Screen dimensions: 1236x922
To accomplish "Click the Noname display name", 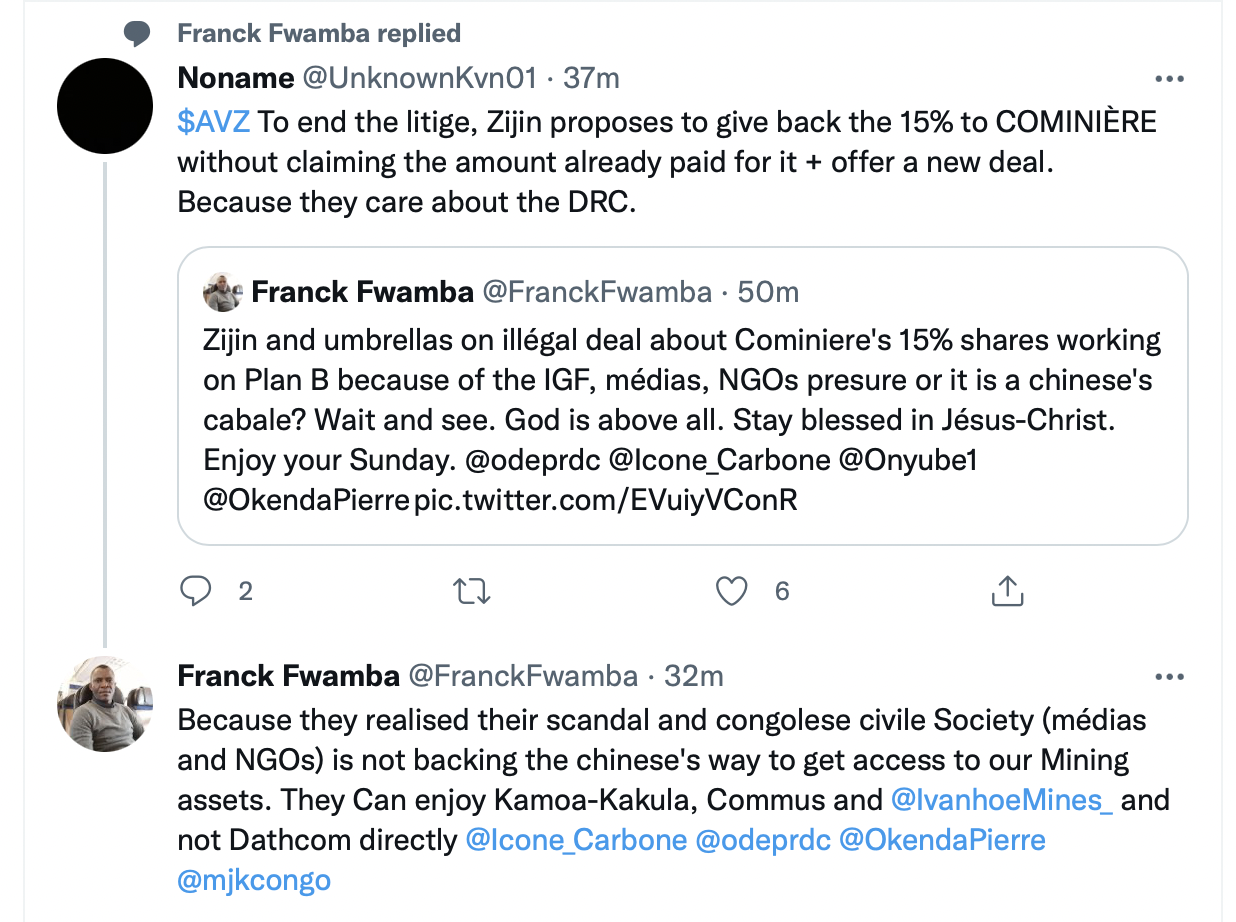I will pyautogui.click(x=235, y=78).
